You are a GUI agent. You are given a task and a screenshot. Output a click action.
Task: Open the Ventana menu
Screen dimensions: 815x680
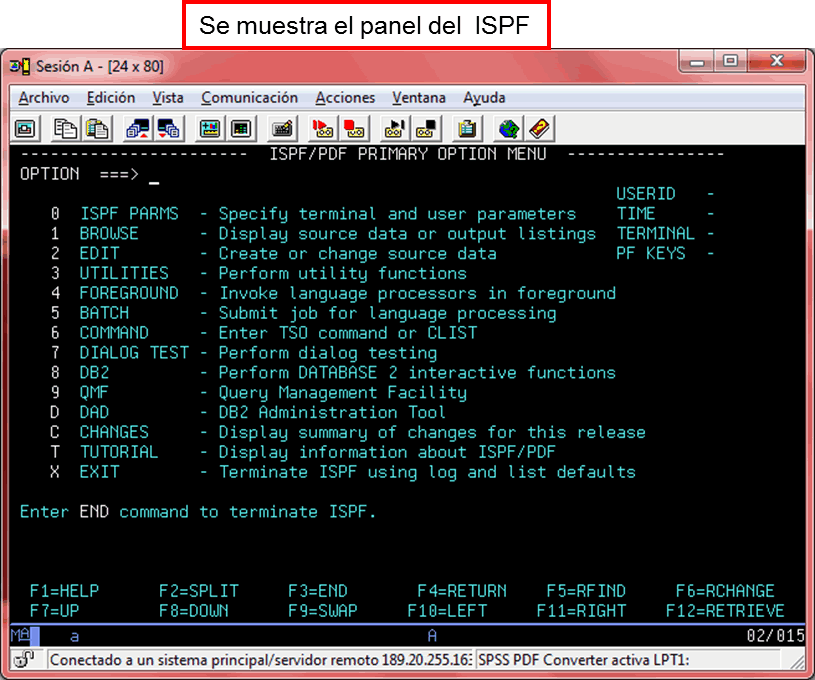(x=419, y=98)
